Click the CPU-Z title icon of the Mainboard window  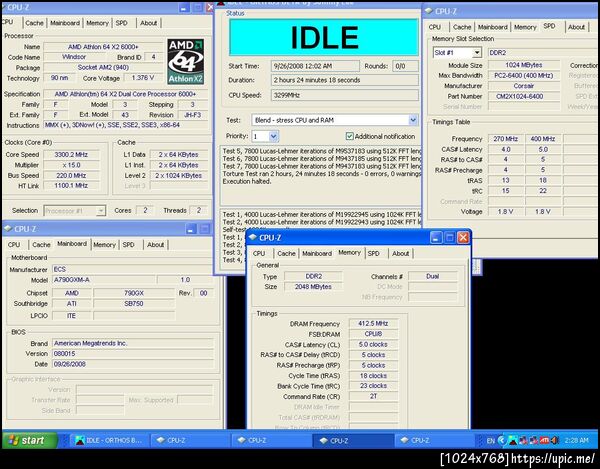[x=10, y=229]
